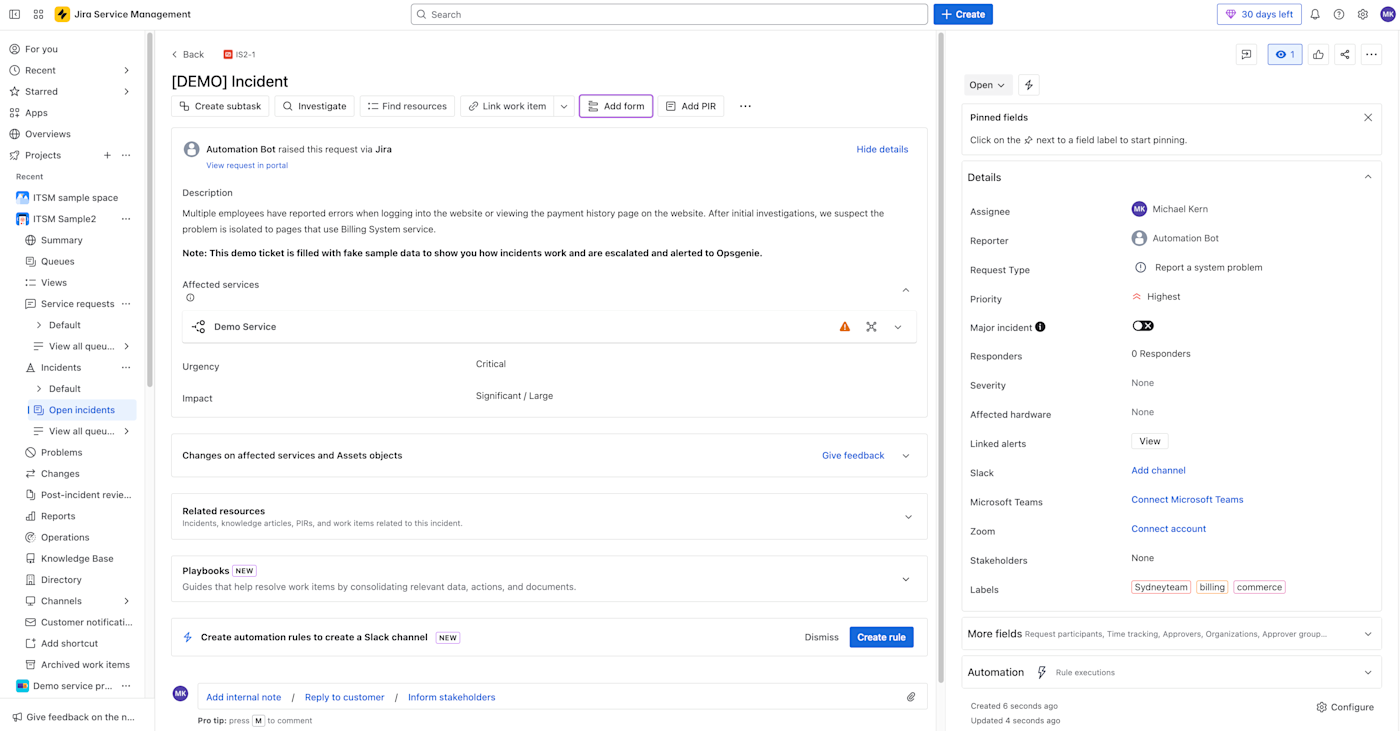Open Incidents section options ellipsis
Viewport: 1400px width, 731px height.
tap(126, 368)
